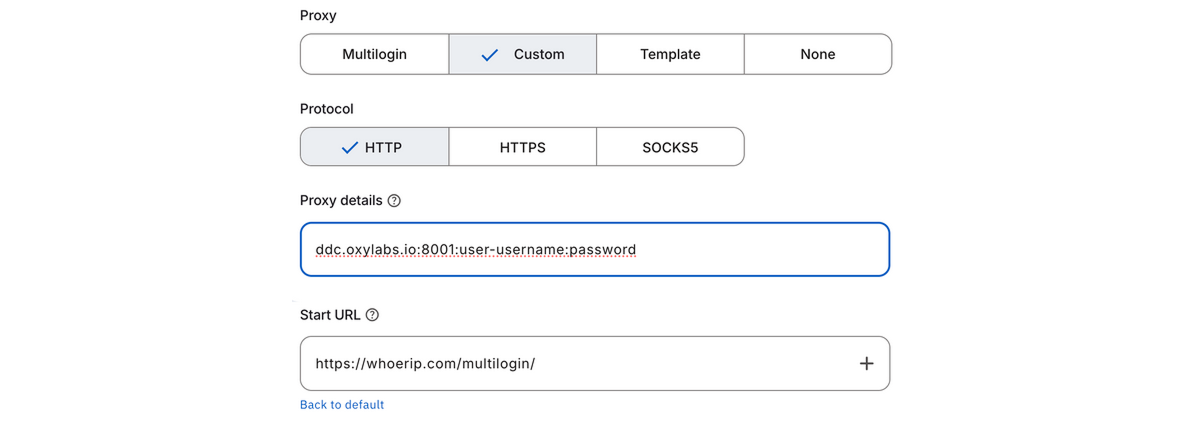Switch protocol to HTTPS
Screen dimensions: 1200x422
(x=522, y=147)
